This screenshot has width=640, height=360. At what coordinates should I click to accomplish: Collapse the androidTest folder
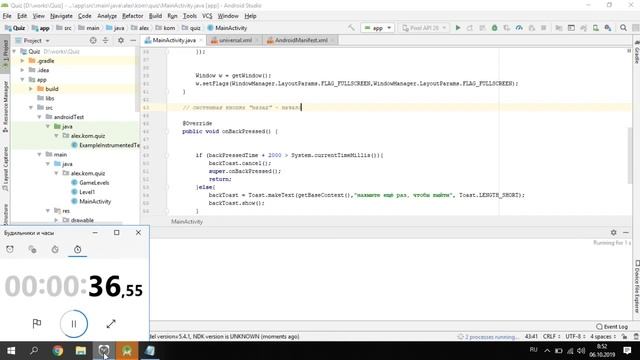(x=40, y=117)
